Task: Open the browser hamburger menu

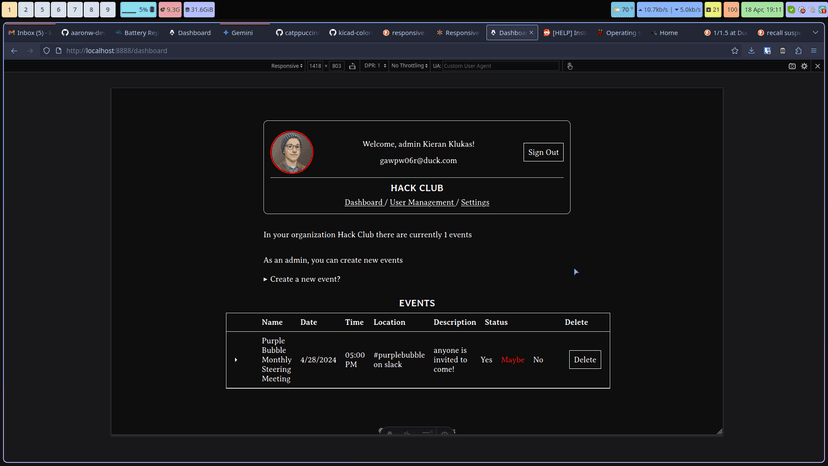Action: pyautogui.click(x=815, y=50)
